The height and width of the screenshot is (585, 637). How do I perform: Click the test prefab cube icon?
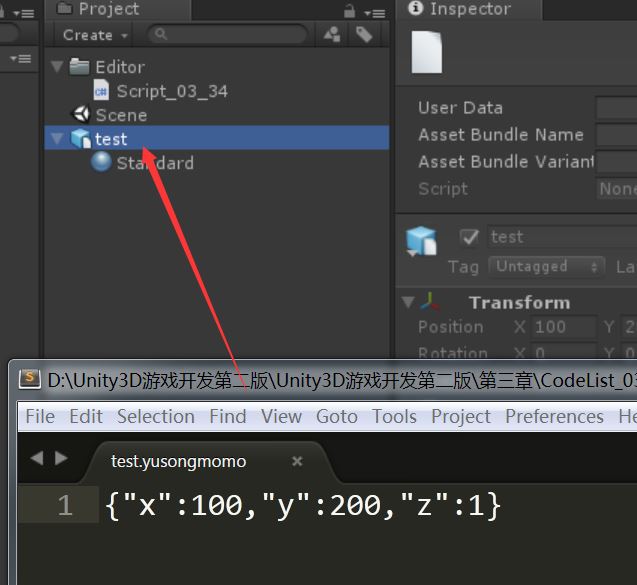pos(81,139)
